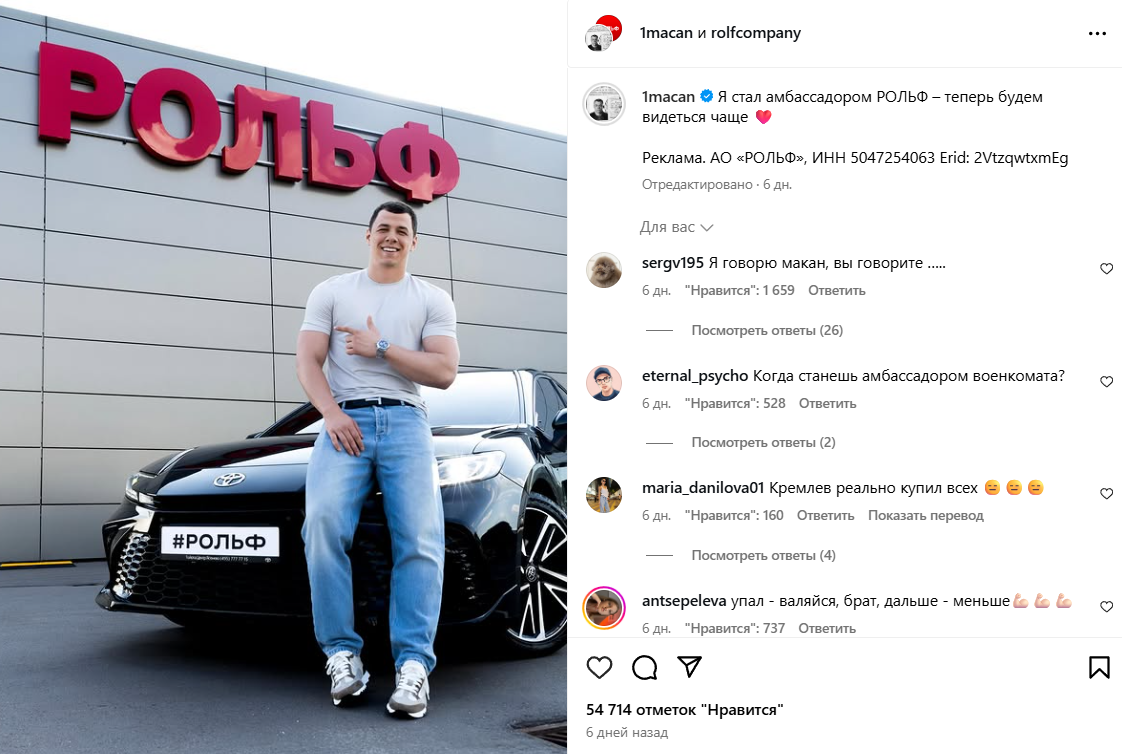Expand Посмотреть ответы (26) replies

click(767, 331)
